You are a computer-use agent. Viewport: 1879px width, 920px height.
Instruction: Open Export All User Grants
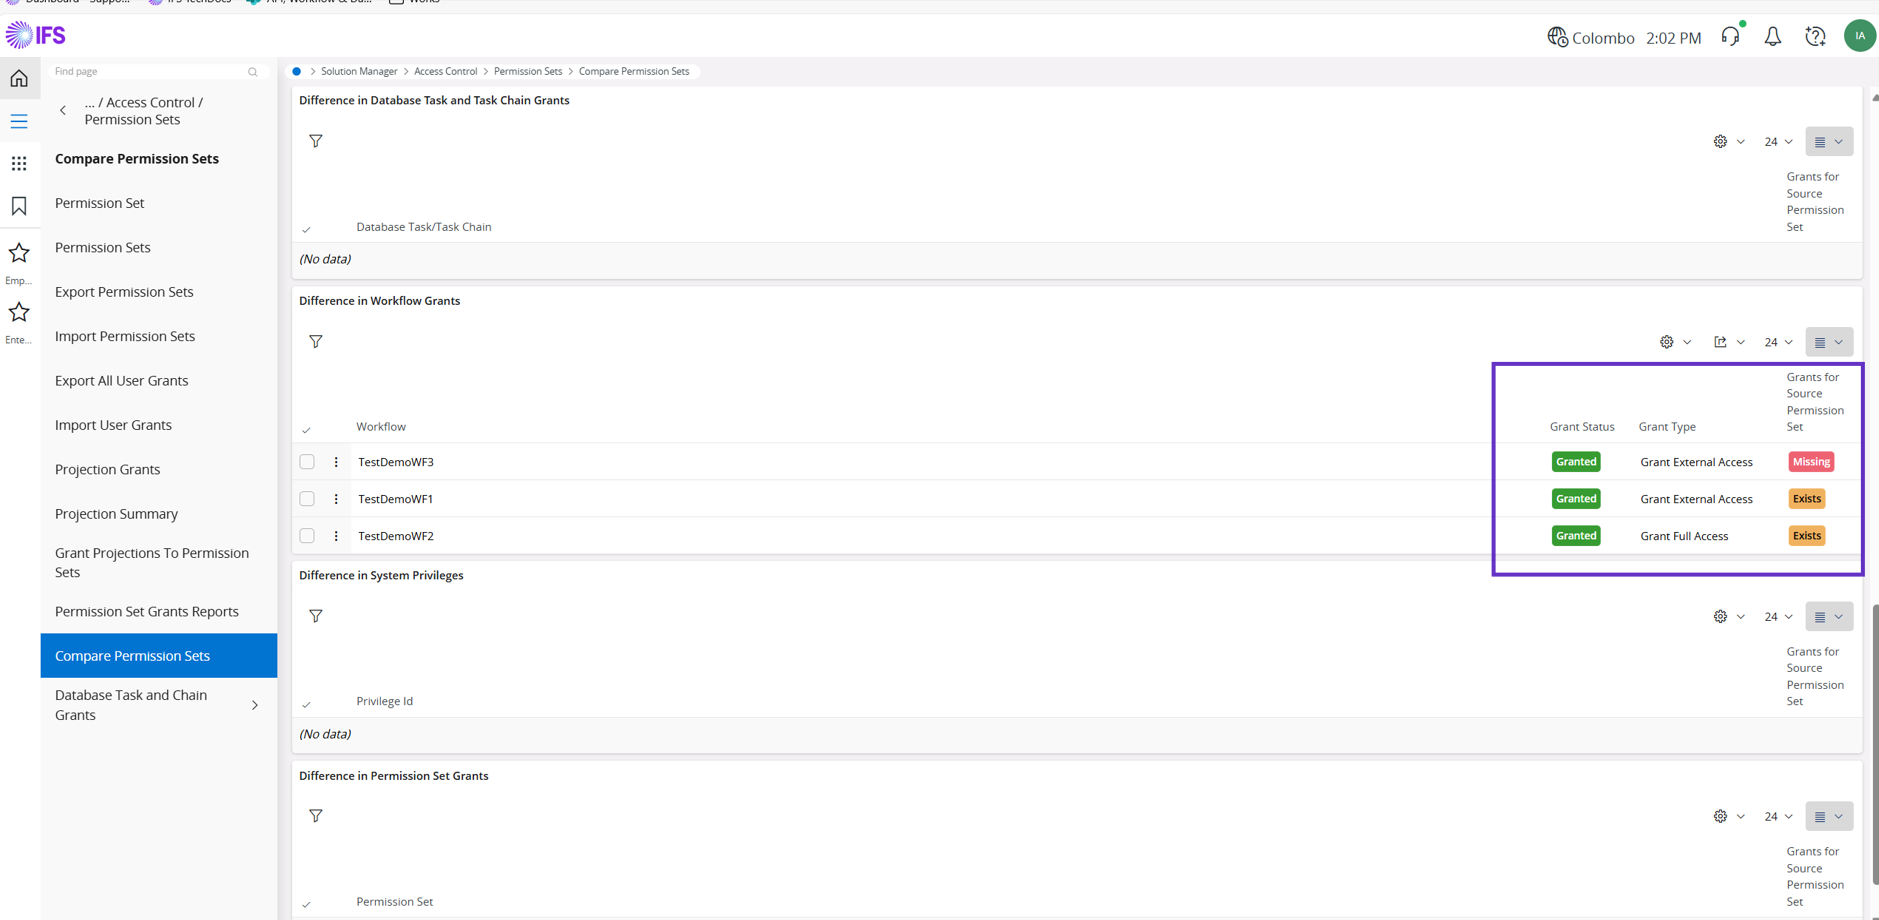click(121, 380)
